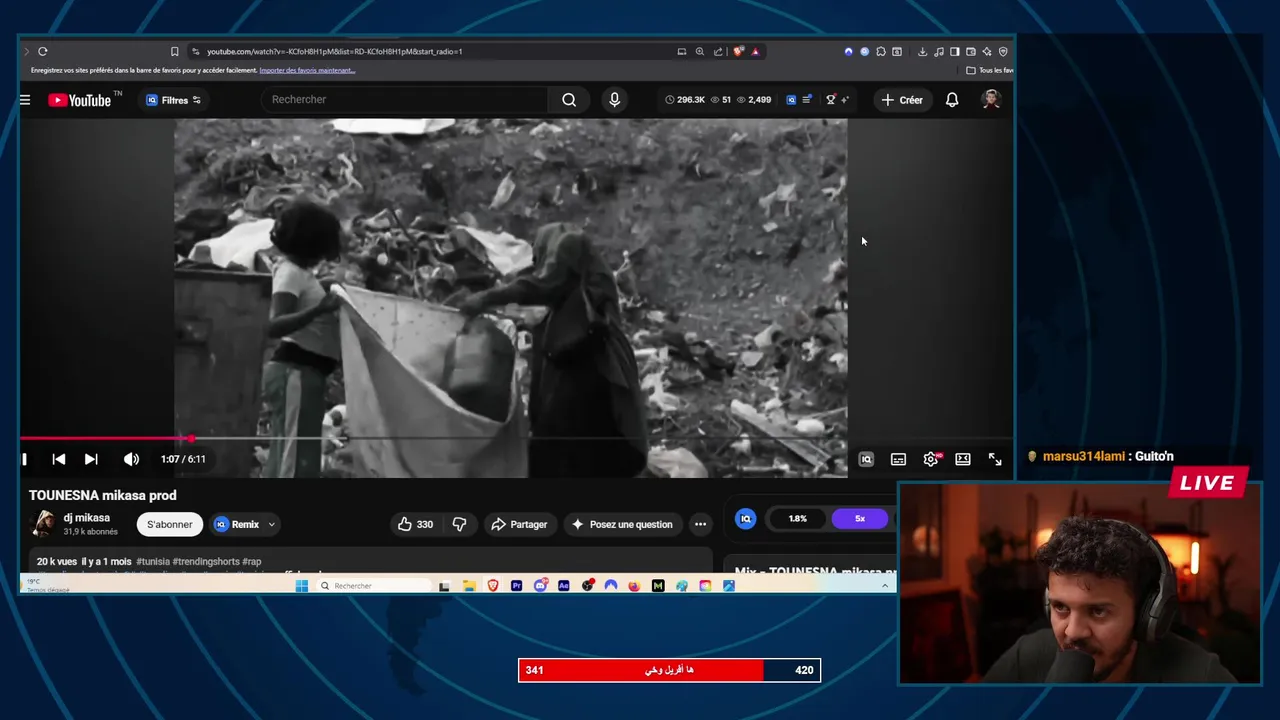Open File Explorer from taskbar

pos(469,586)
